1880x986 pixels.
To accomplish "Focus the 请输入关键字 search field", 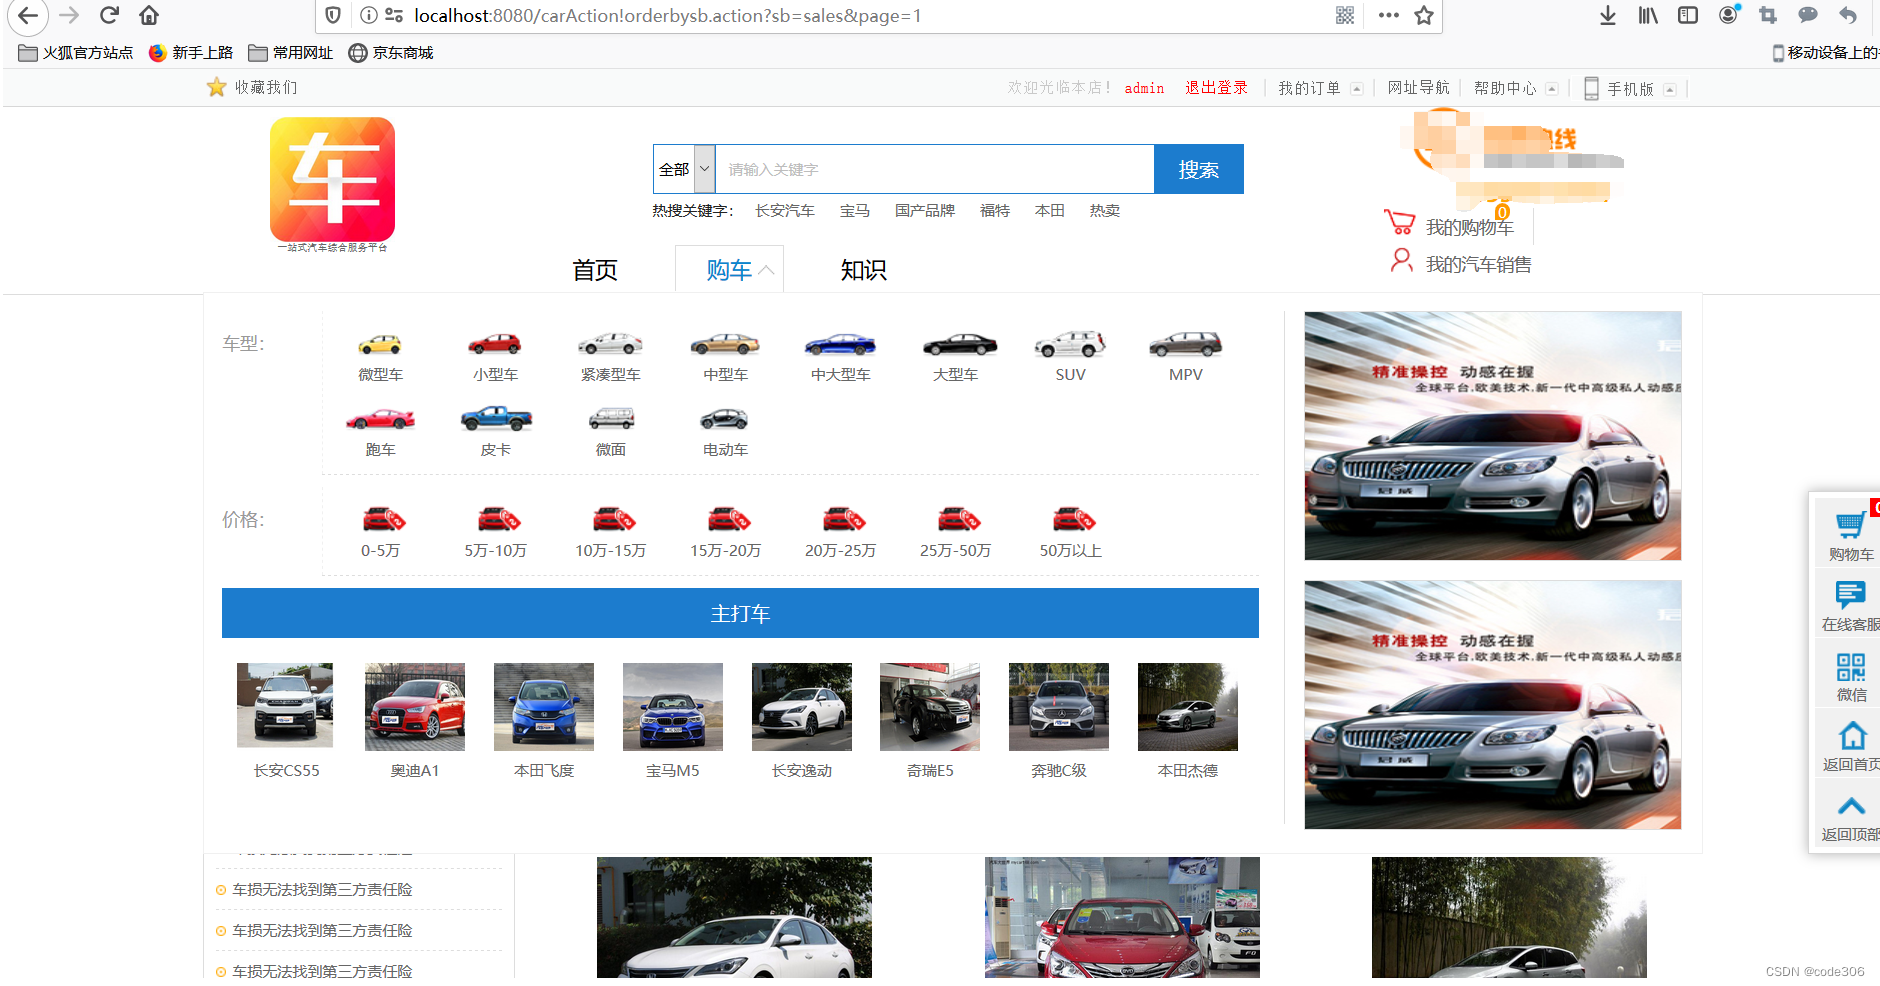I will 935,169.
